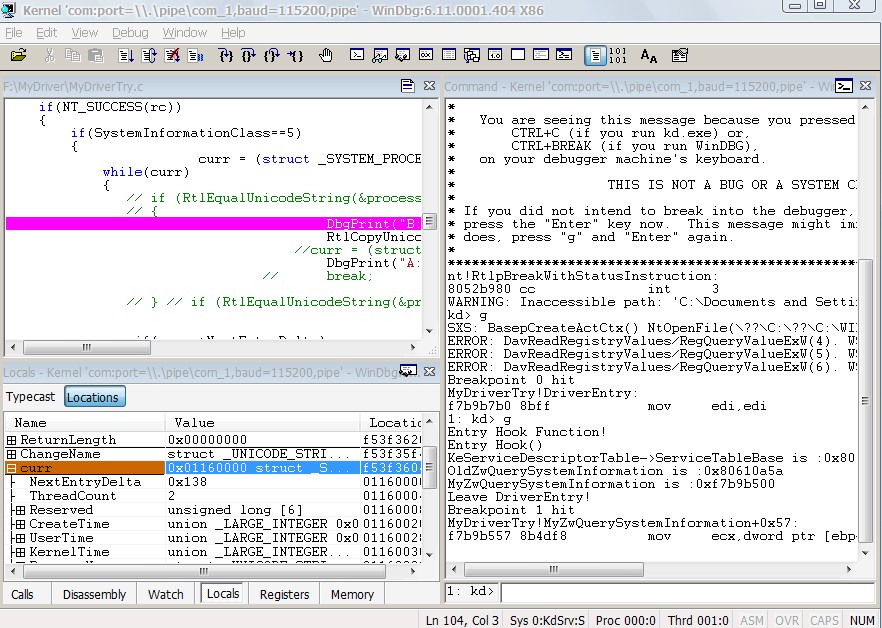Toggle the Locations button in Locals
This screenshot has width=882, height=628.
point(94,397)
